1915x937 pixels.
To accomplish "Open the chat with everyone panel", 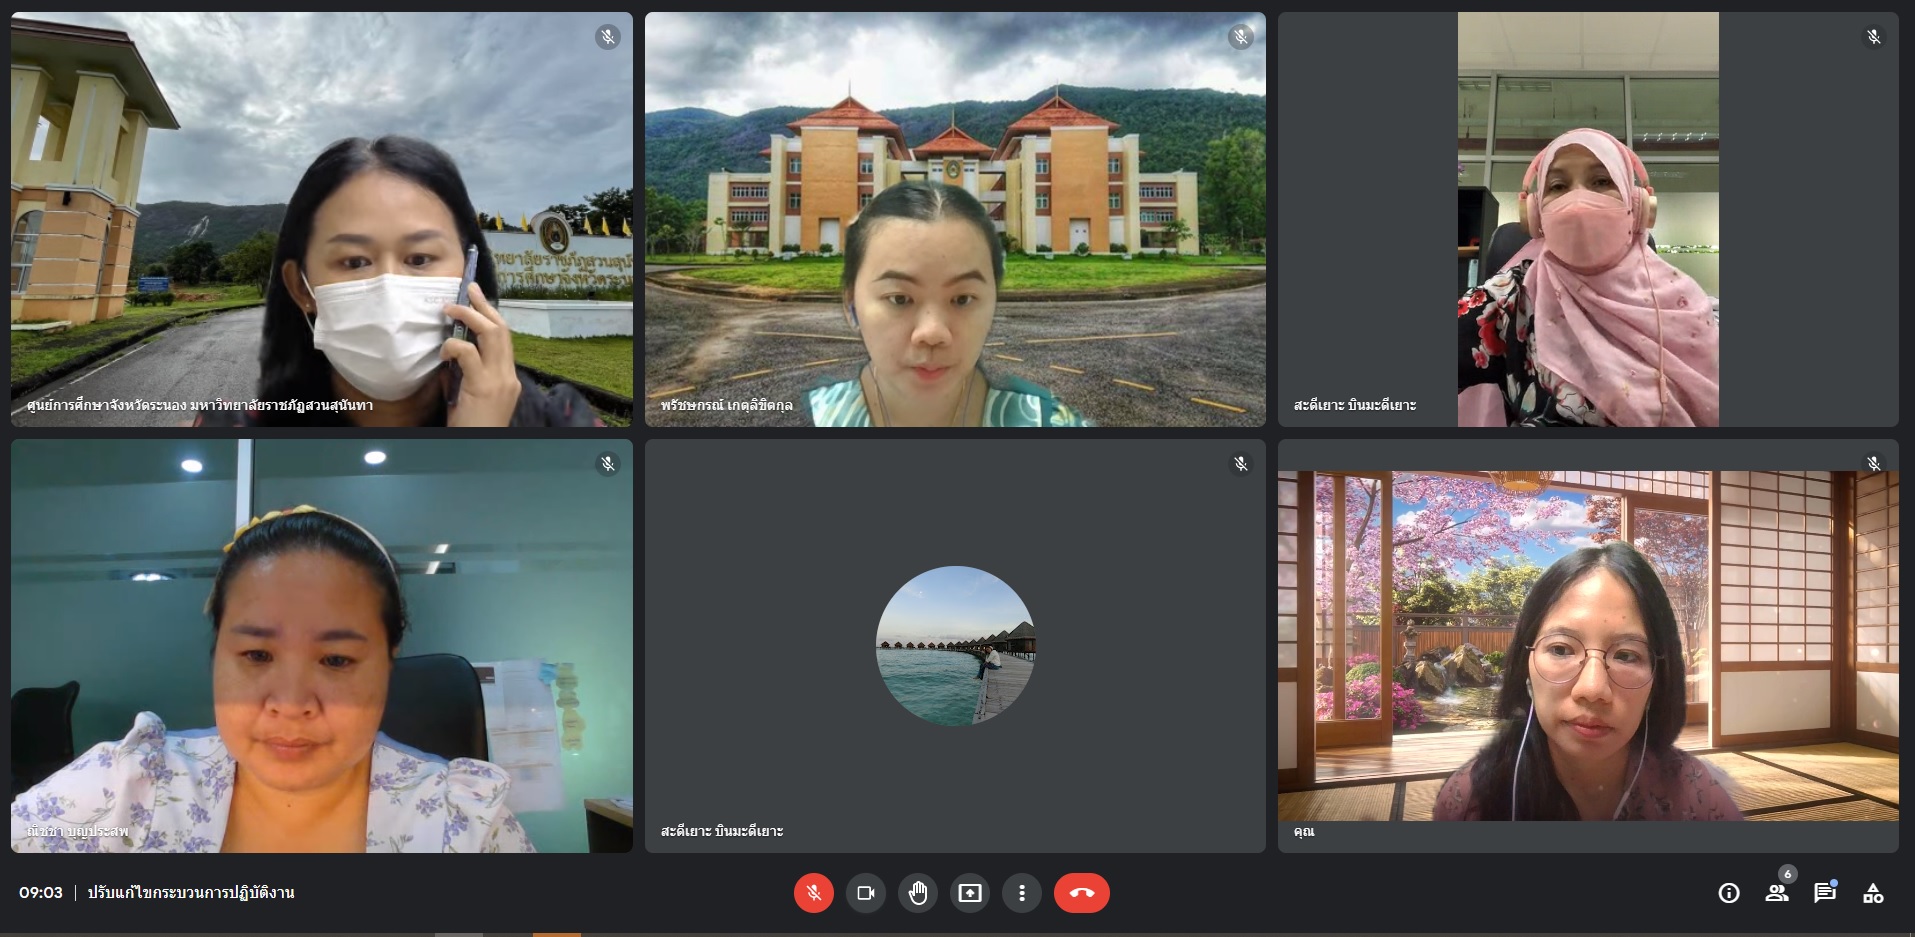I will click(1824, 893).
